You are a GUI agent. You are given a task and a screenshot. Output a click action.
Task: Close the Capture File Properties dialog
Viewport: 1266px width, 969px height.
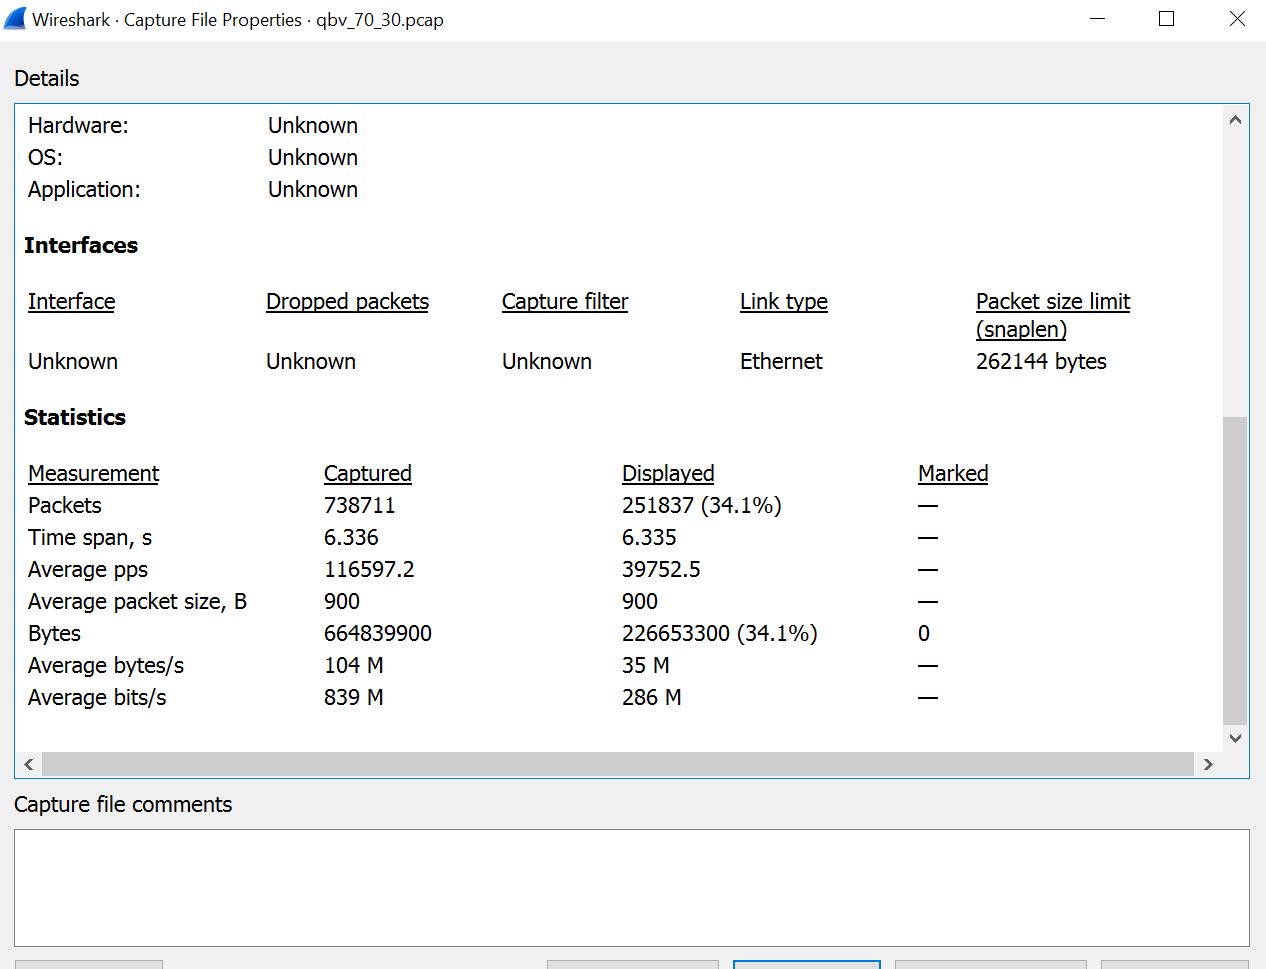point(1237,19)
